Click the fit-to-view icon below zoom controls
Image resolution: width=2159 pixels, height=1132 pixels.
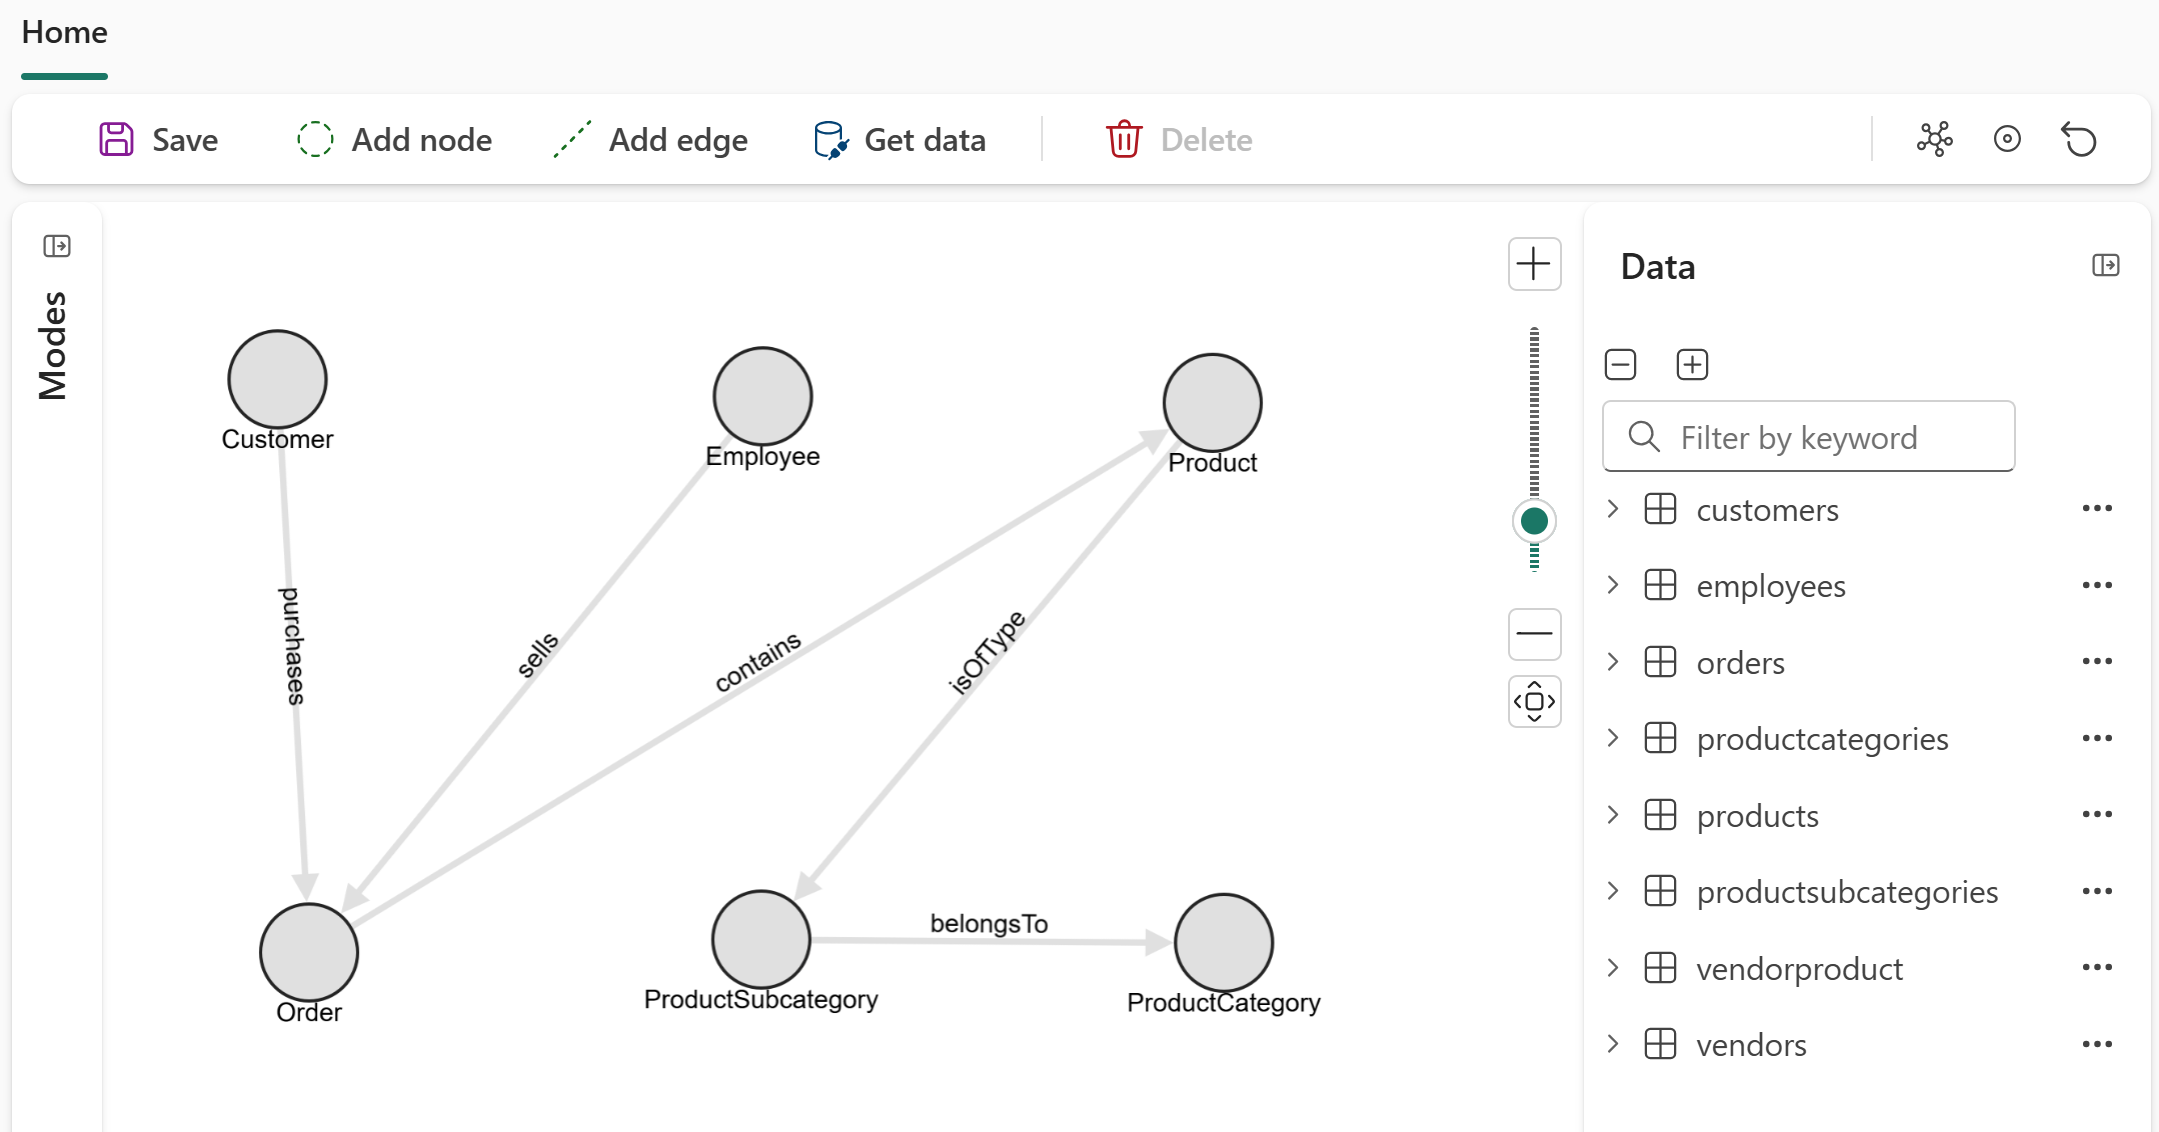1534,701
